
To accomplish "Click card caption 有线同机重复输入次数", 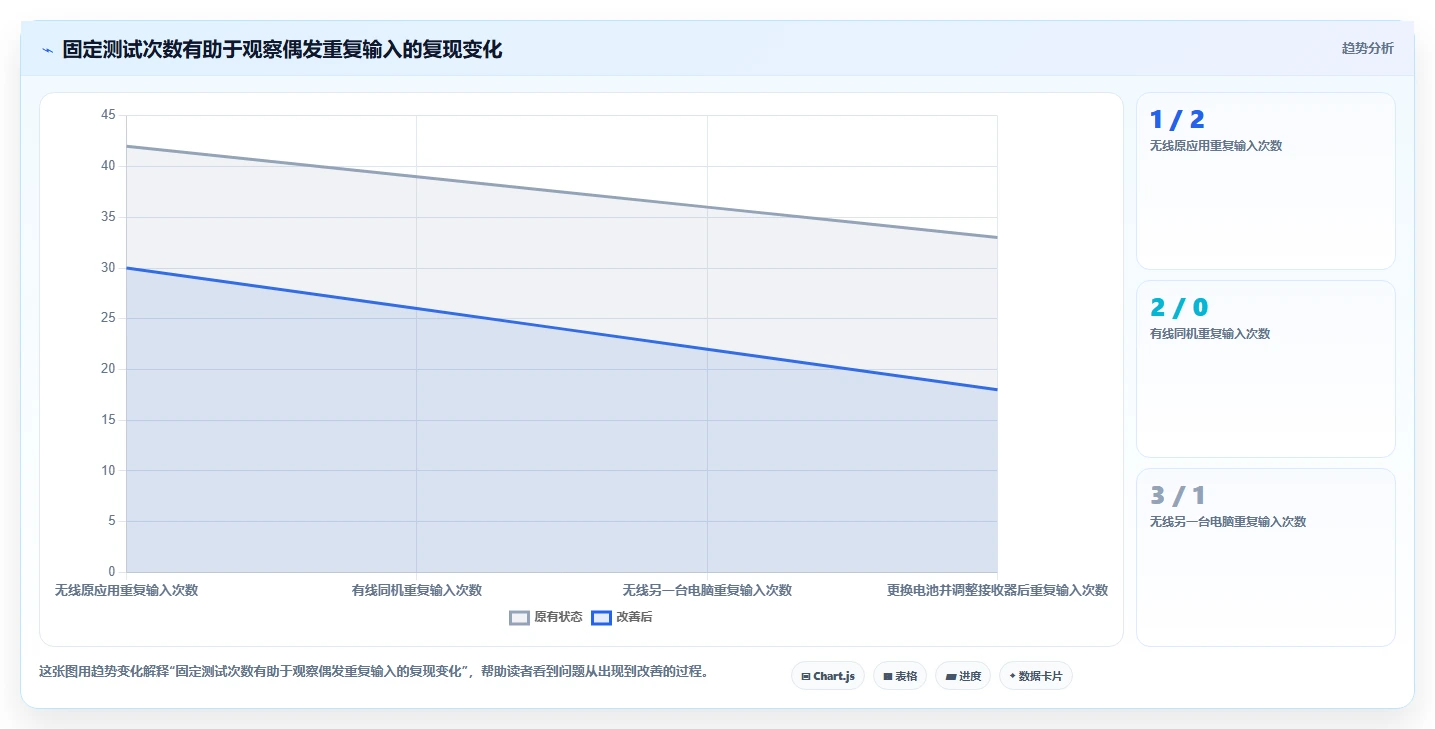I will pyautogui.click(x=1210, y=334).
